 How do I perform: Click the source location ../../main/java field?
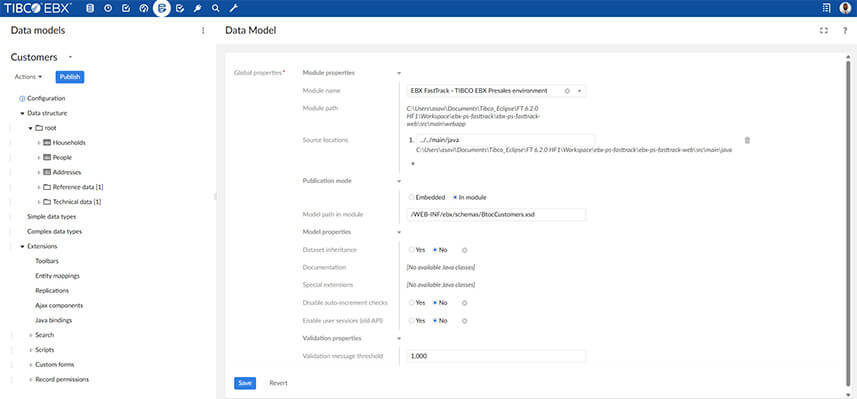click(x=506, y=140)
